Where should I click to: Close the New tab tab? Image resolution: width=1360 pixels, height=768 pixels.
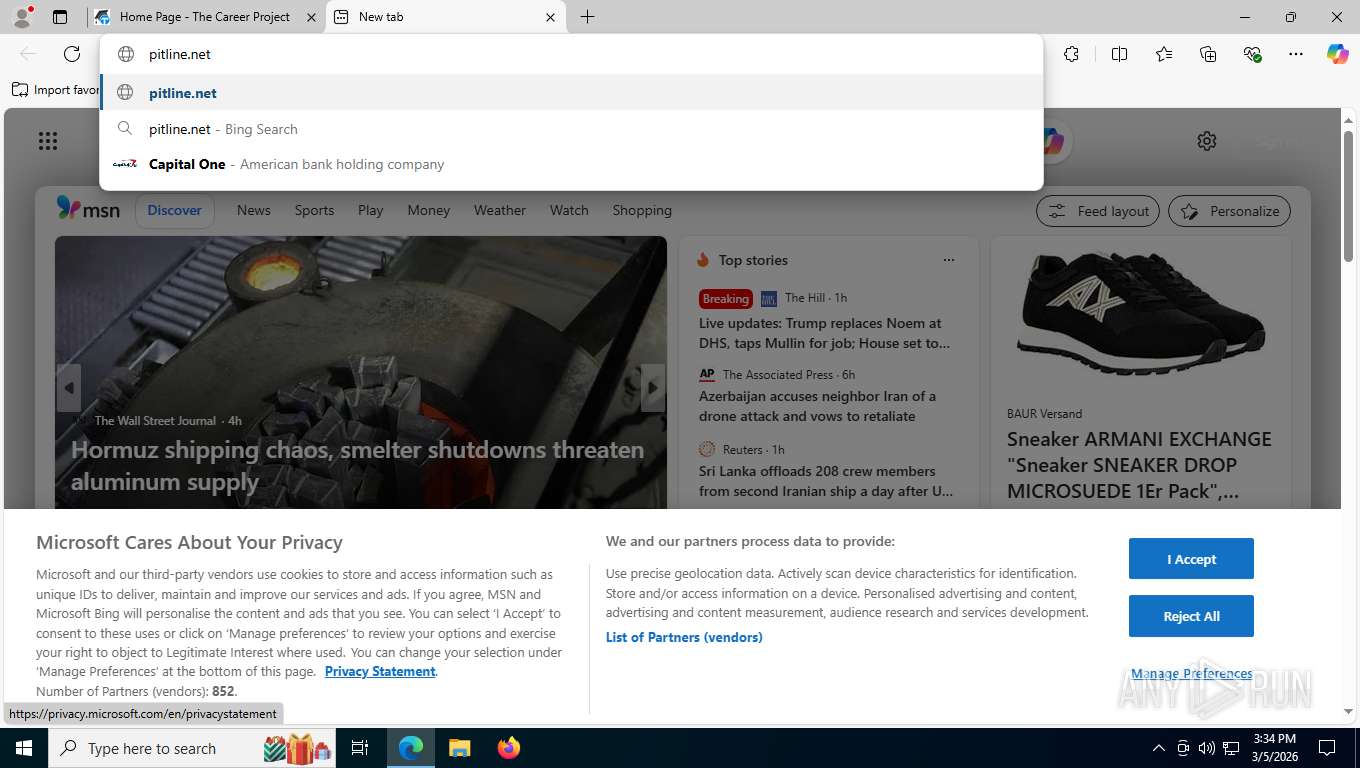click(x=550, y=17)
